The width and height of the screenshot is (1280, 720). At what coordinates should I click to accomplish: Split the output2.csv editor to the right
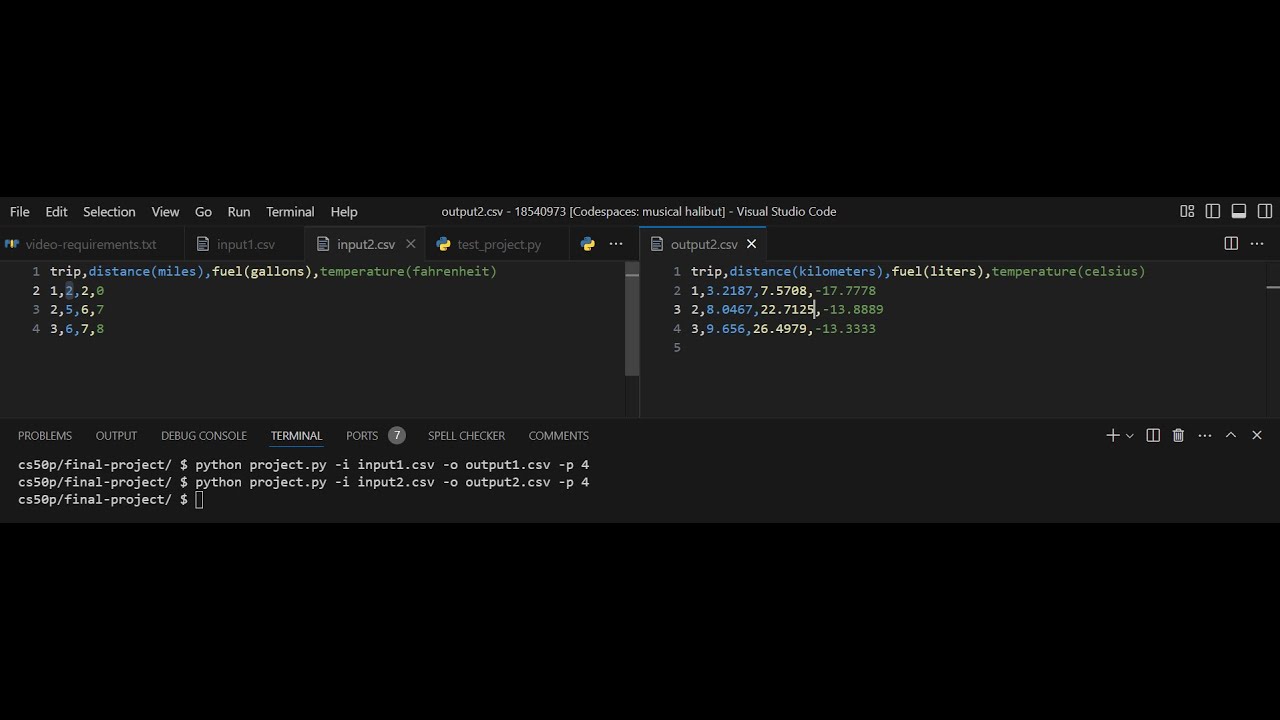point(1231,244)
